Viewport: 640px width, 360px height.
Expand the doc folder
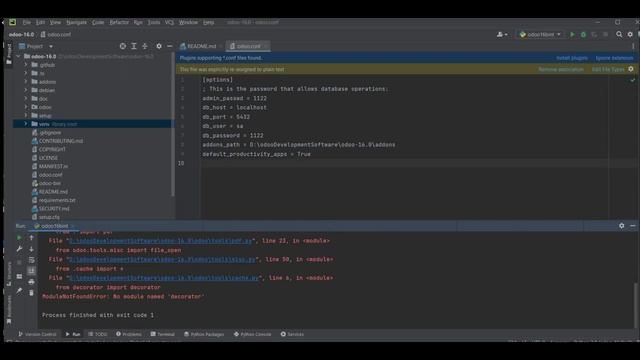point(26,98)
